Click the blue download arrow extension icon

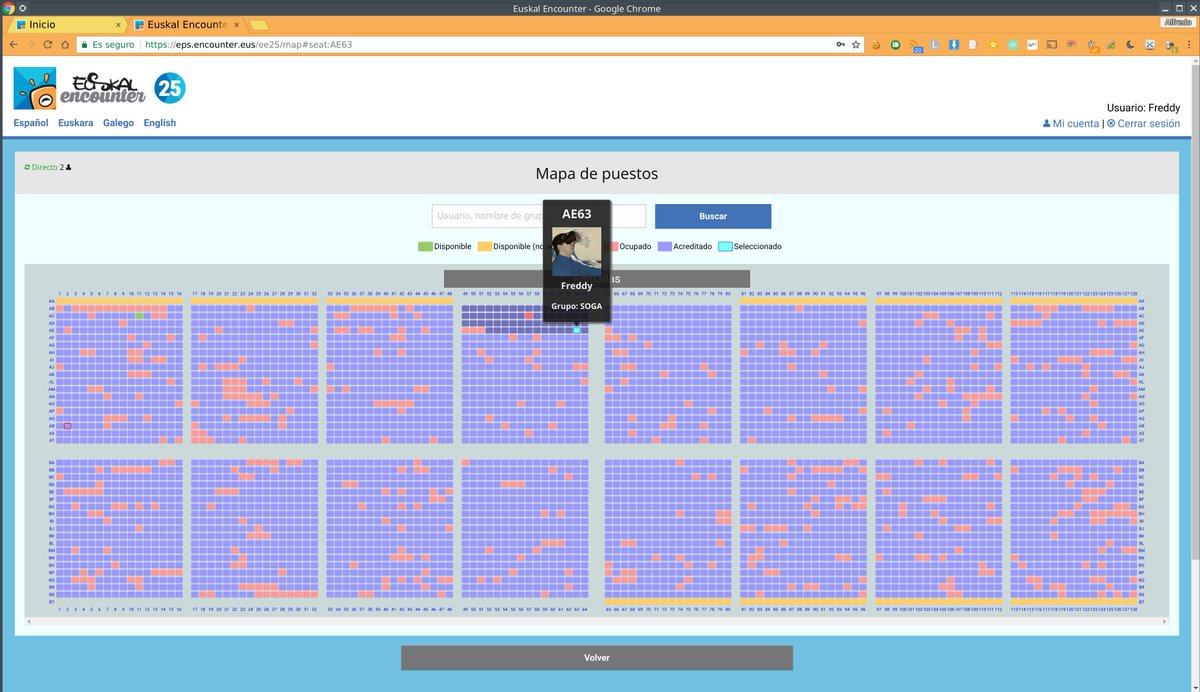954,45
